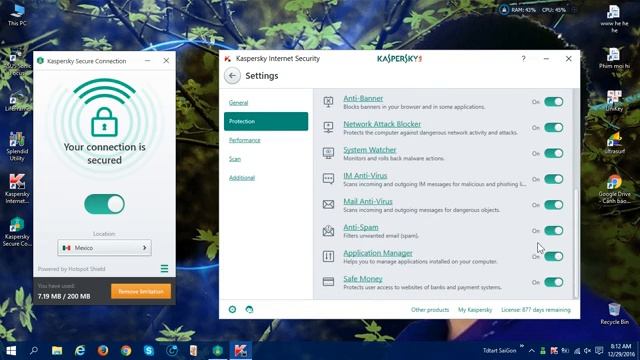
Task: Click the IM Anti-Virus chat bubble icon
Action: pyautogui.click(x=329, y=179)
